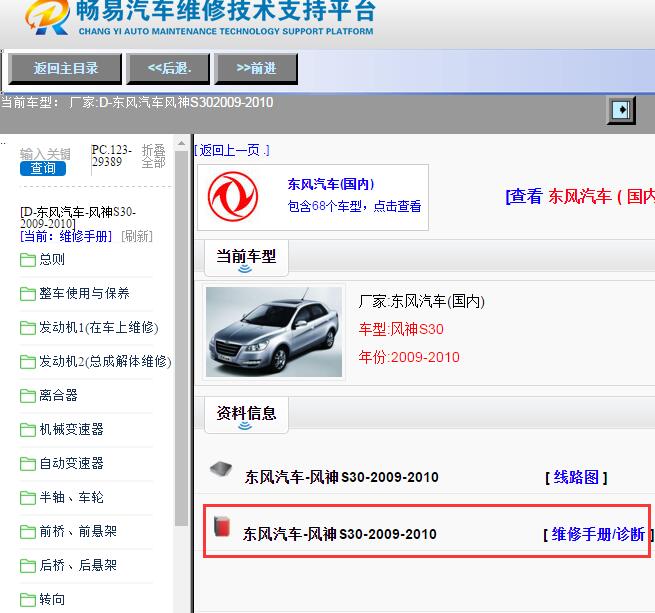Click the 输入关键 keyword input field
The height and width of the screenshot is (613, 655).
(x=45, y=154)
